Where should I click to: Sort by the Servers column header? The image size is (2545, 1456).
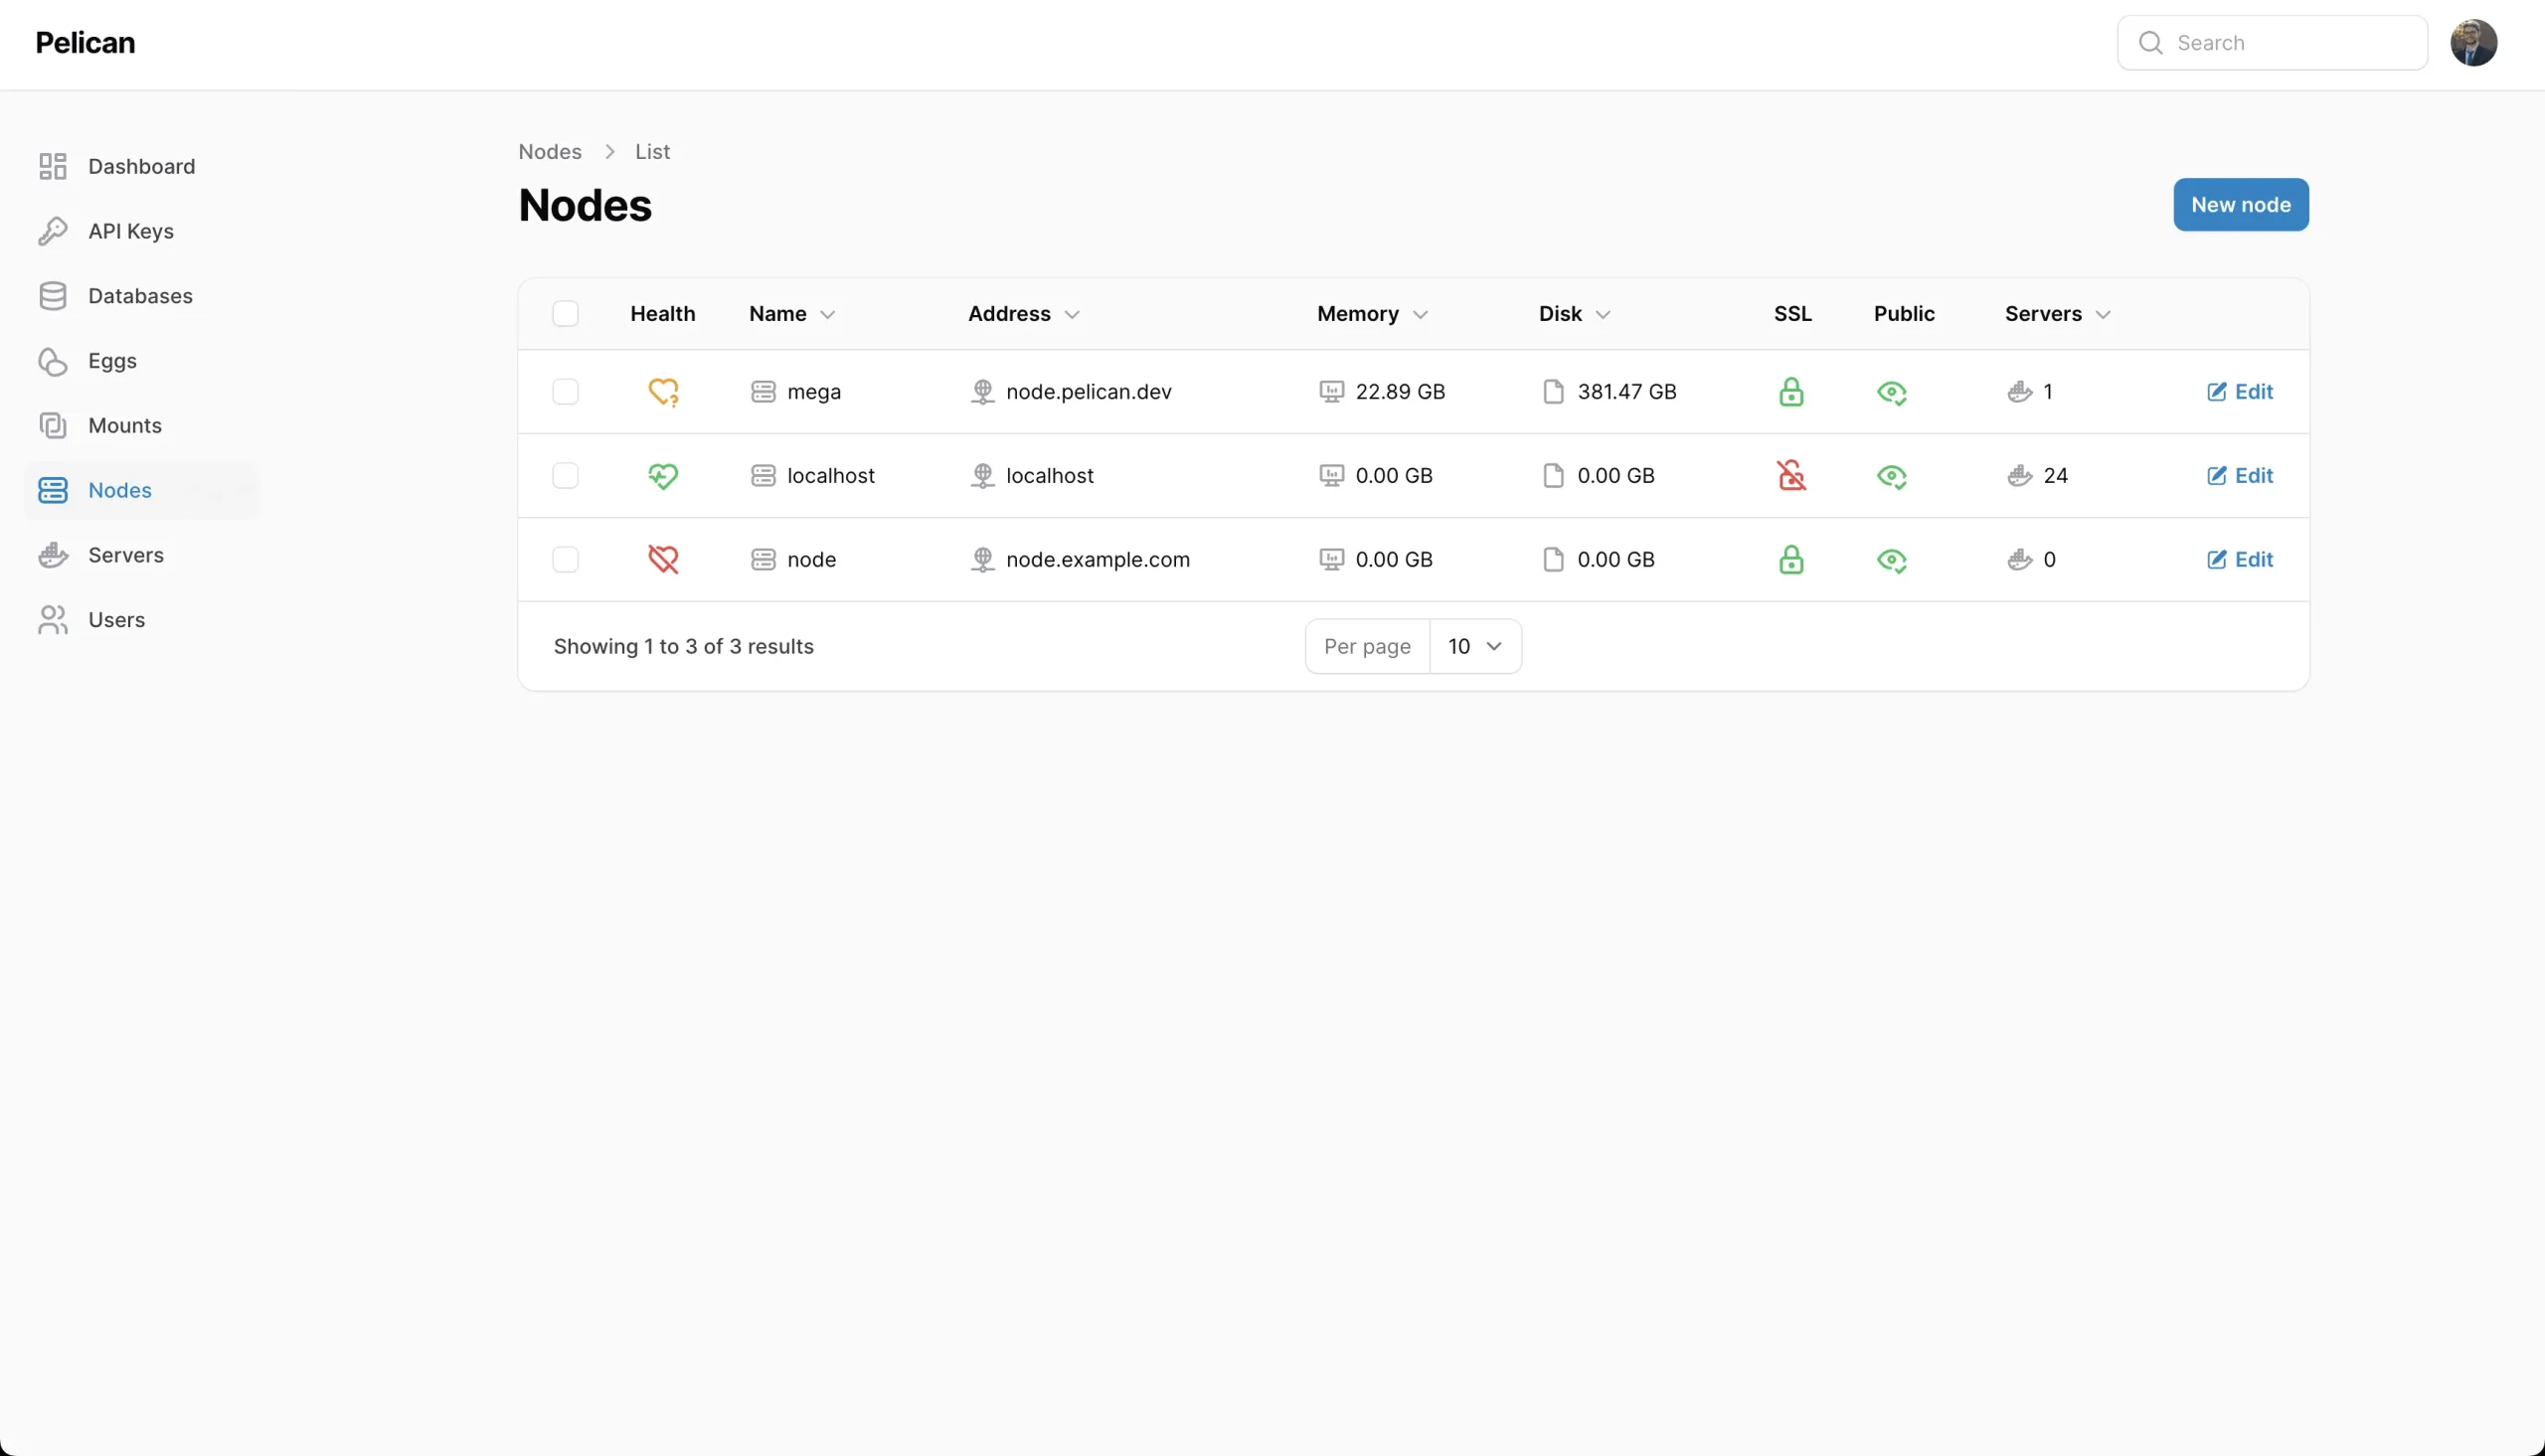point(2057,314)
